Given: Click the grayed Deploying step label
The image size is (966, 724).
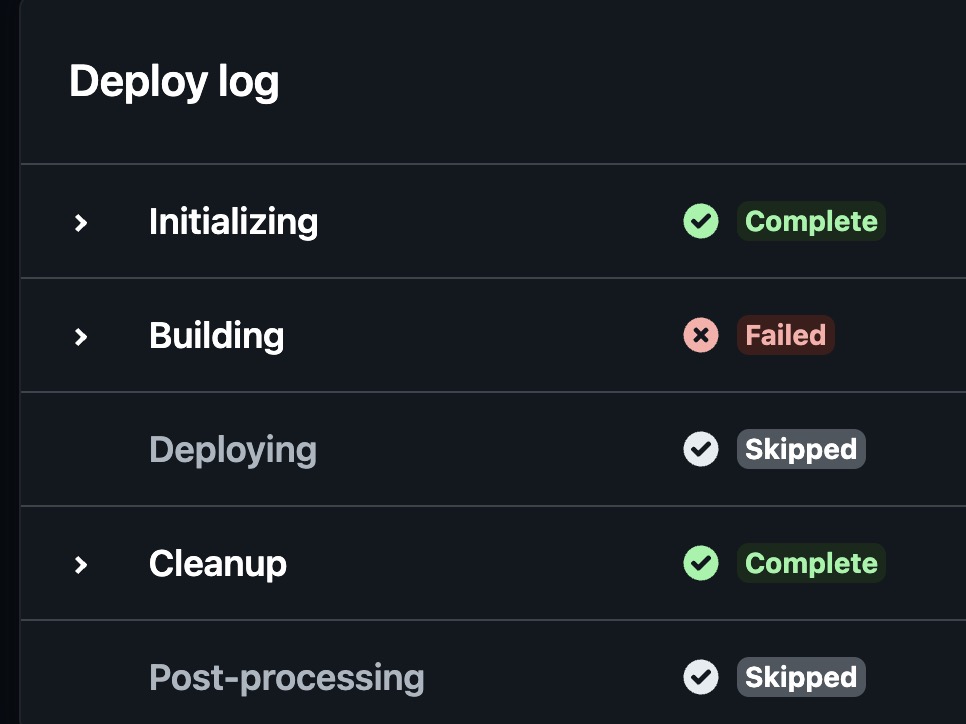Looking at the screenshot, I should pyautogui.click(x=233, y=450).
